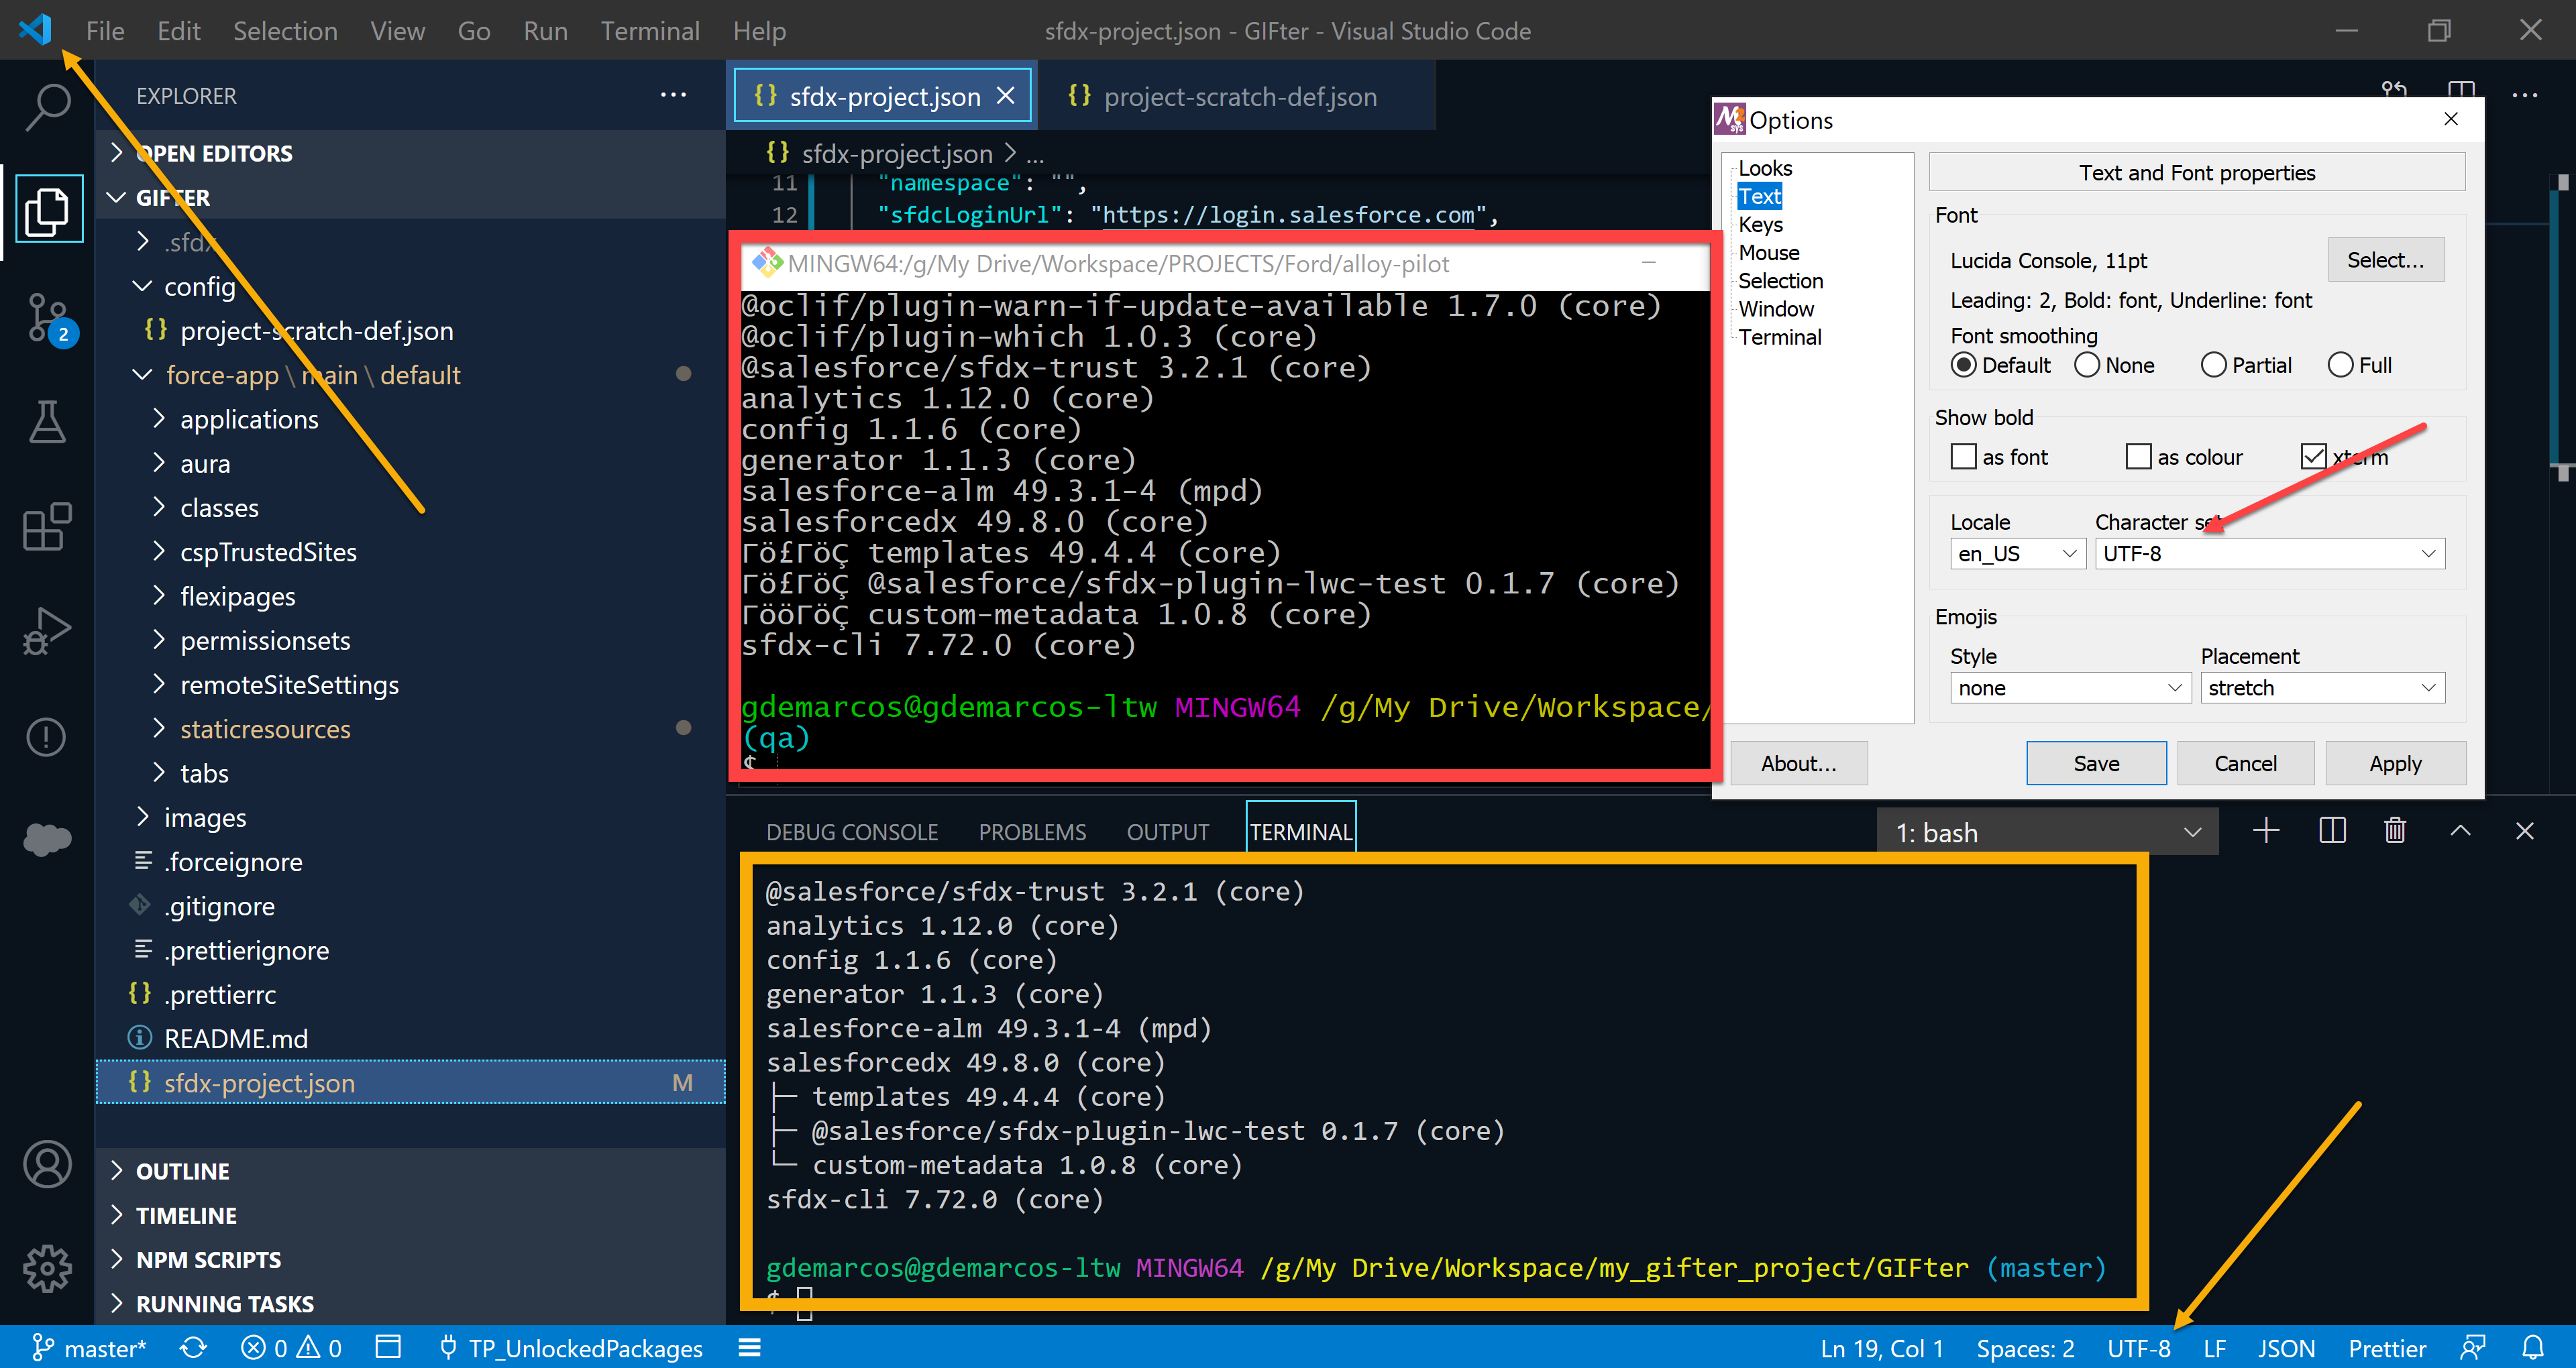Open the Terminal menu
Viewport: 2576px width, 1368px height.
650,31
